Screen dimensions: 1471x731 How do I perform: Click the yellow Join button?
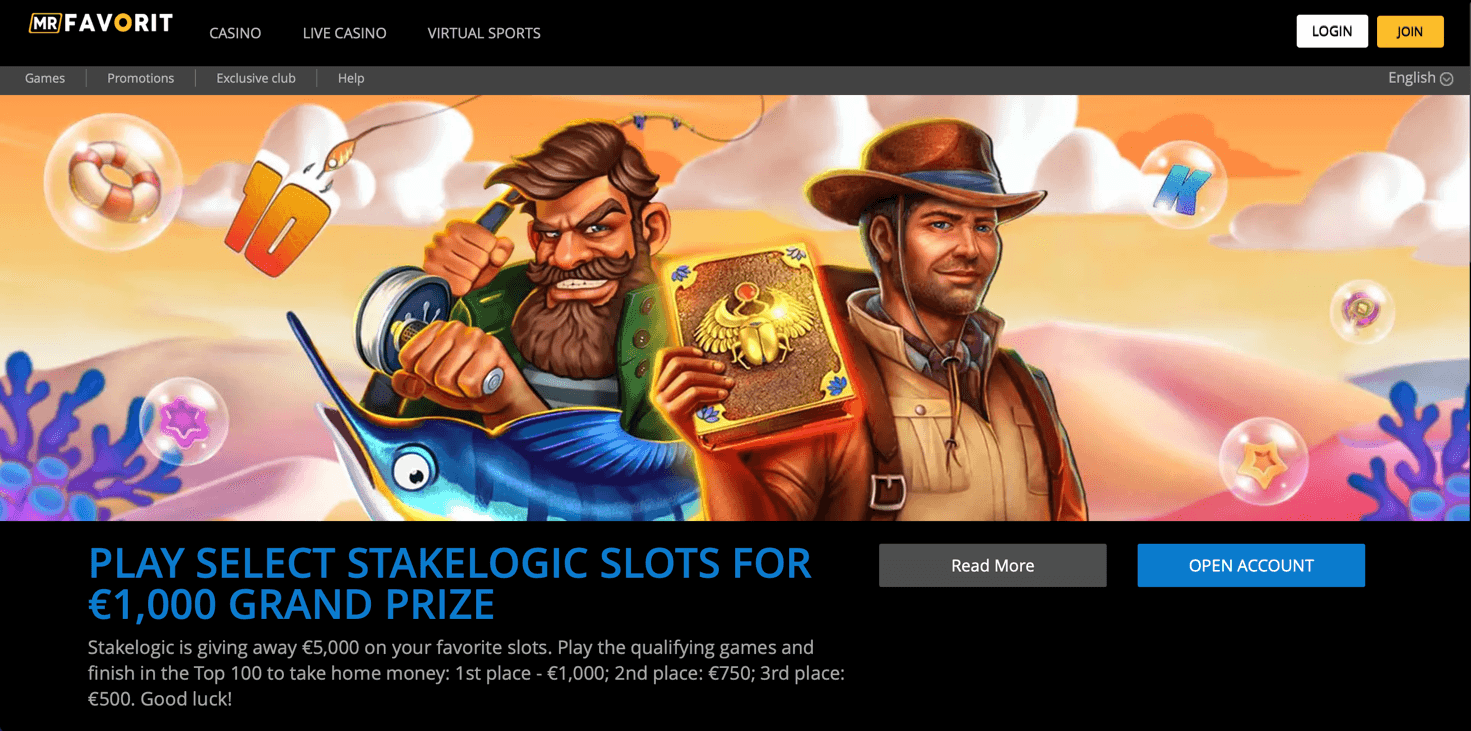tap(1410, 31)
